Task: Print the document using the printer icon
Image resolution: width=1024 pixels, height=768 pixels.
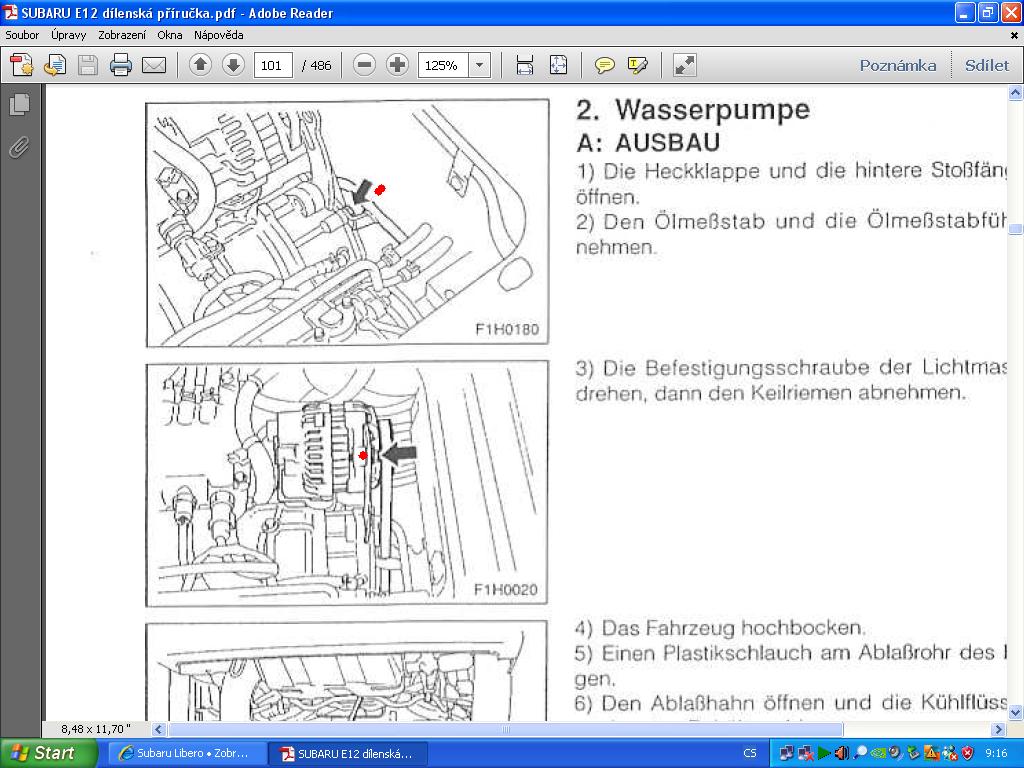Action: click(x=121, y=65)
